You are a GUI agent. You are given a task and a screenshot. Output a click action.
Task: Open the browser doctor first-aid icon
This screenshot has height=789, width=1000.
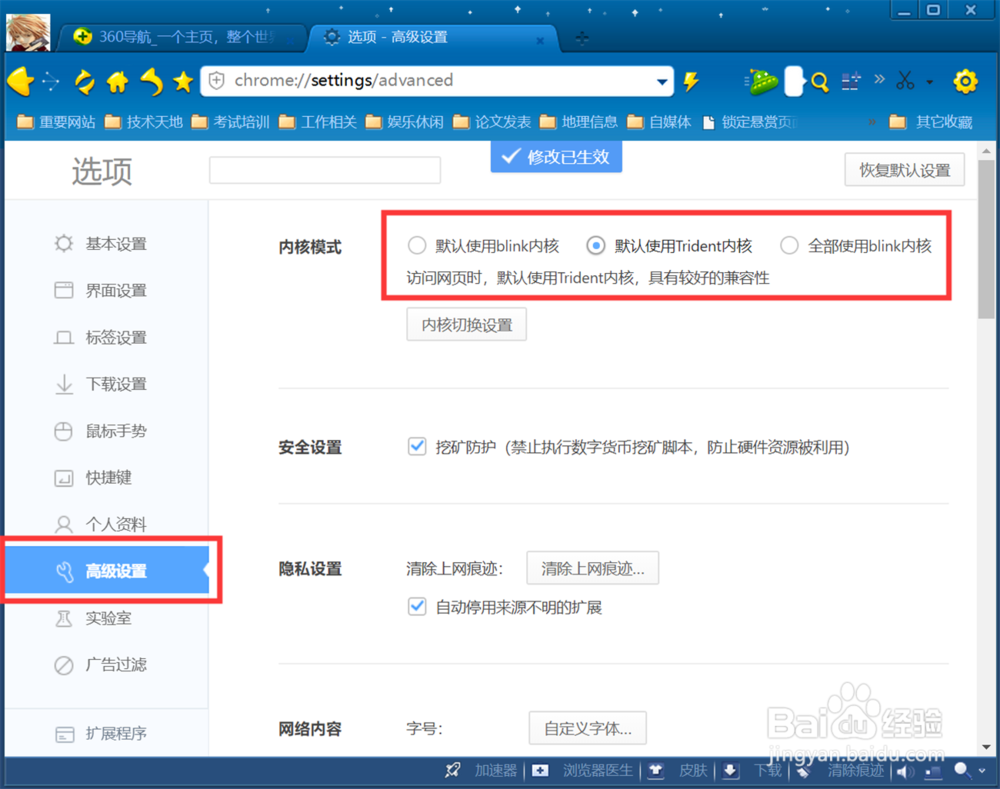540,771
